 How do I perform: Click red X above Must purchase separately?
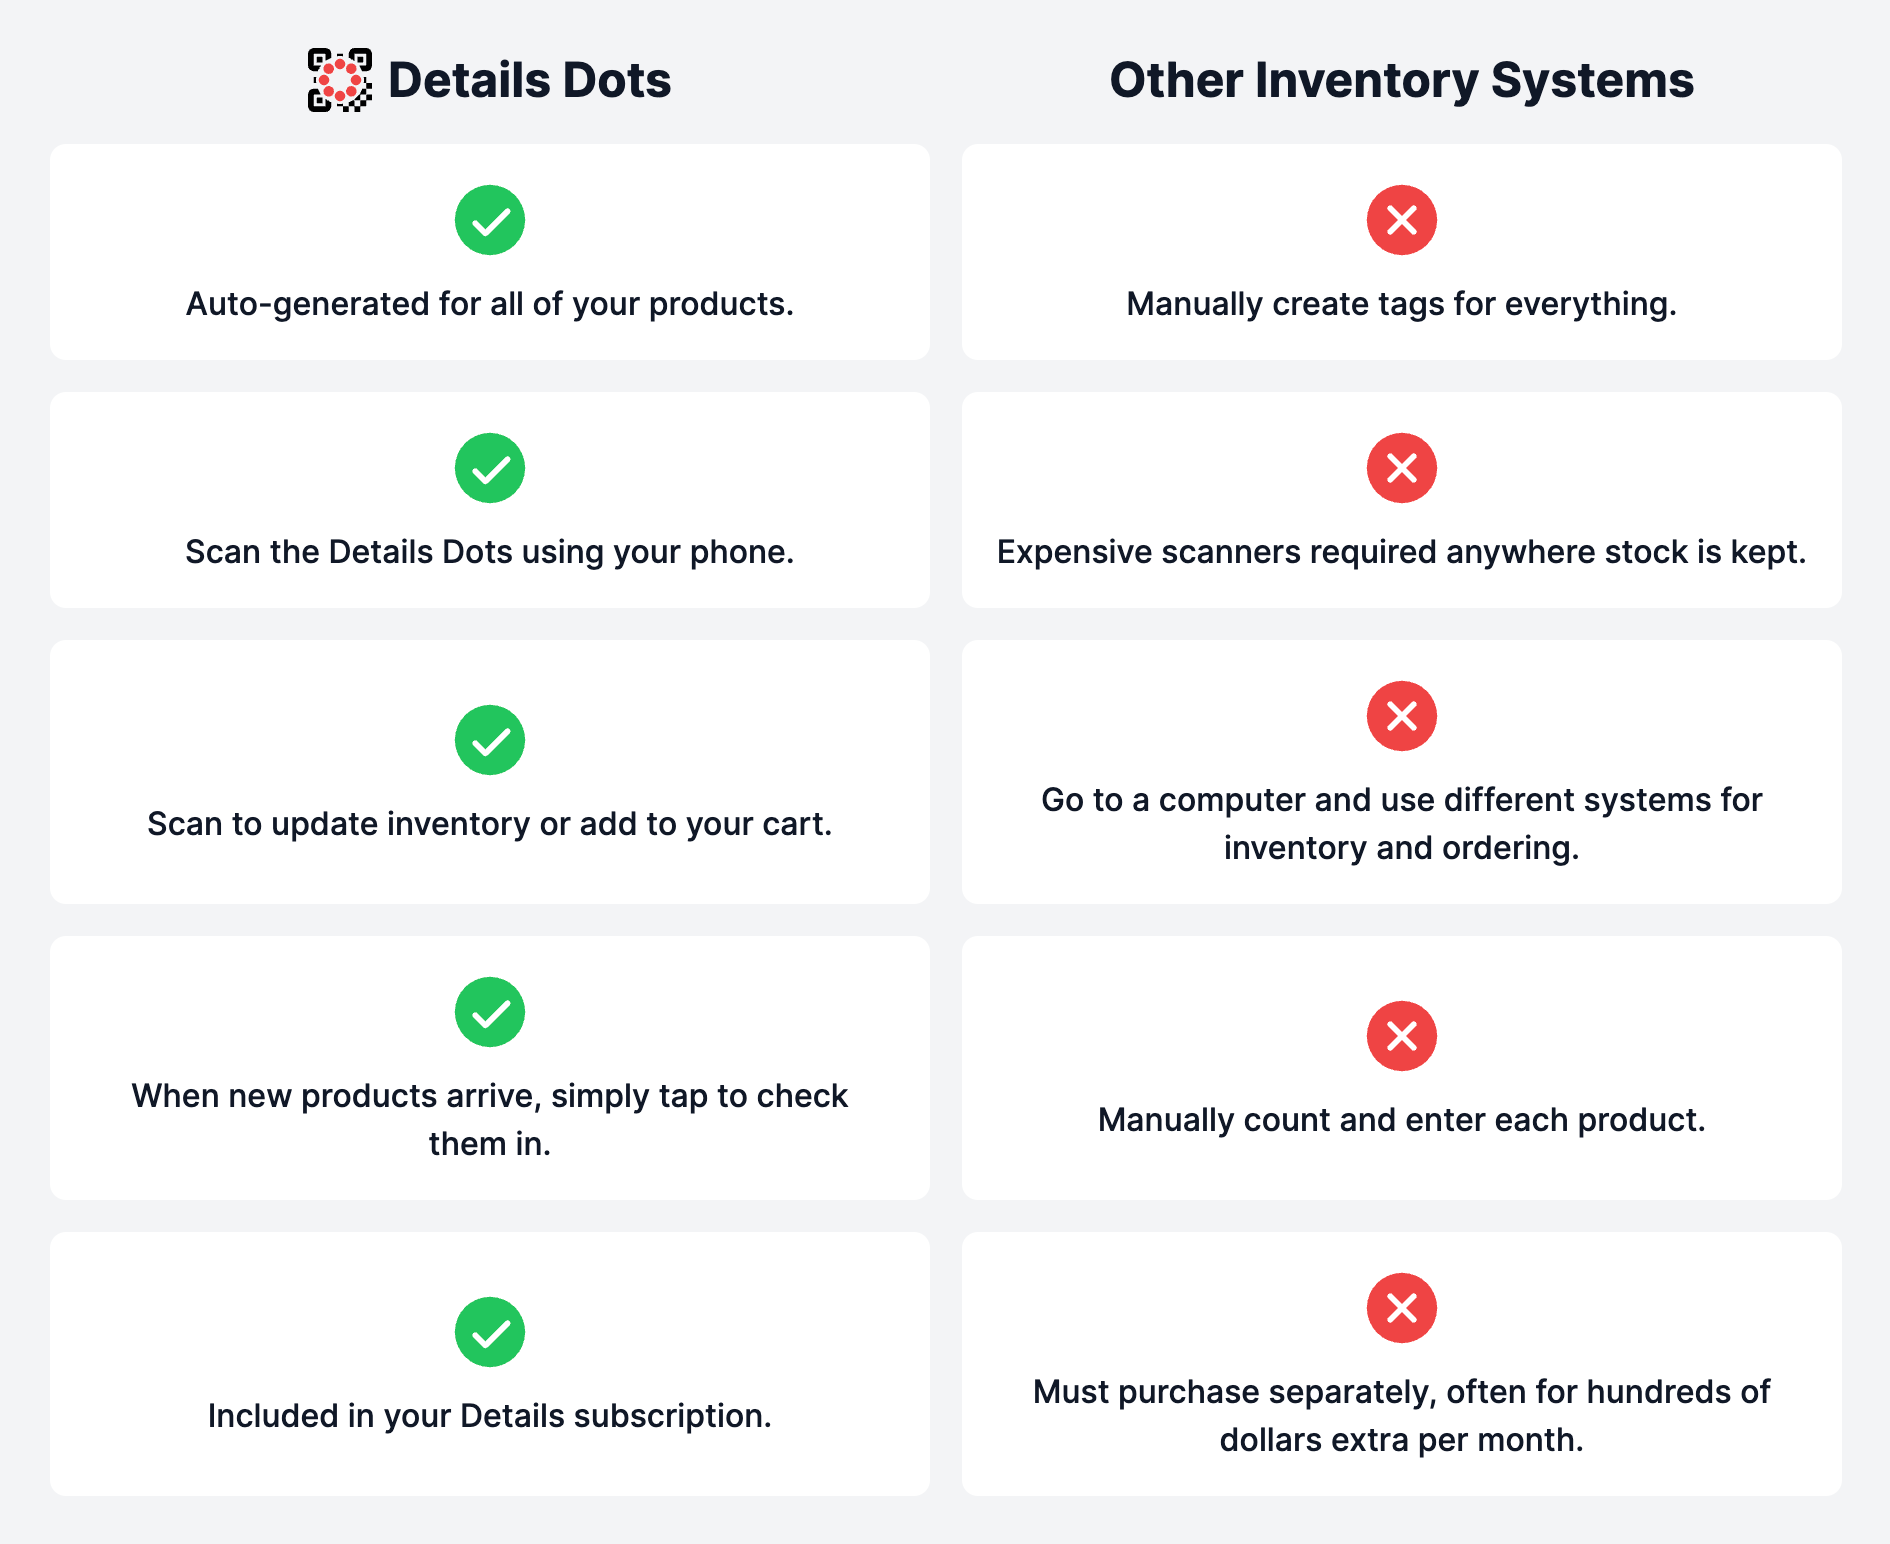click(1402, 1308)
